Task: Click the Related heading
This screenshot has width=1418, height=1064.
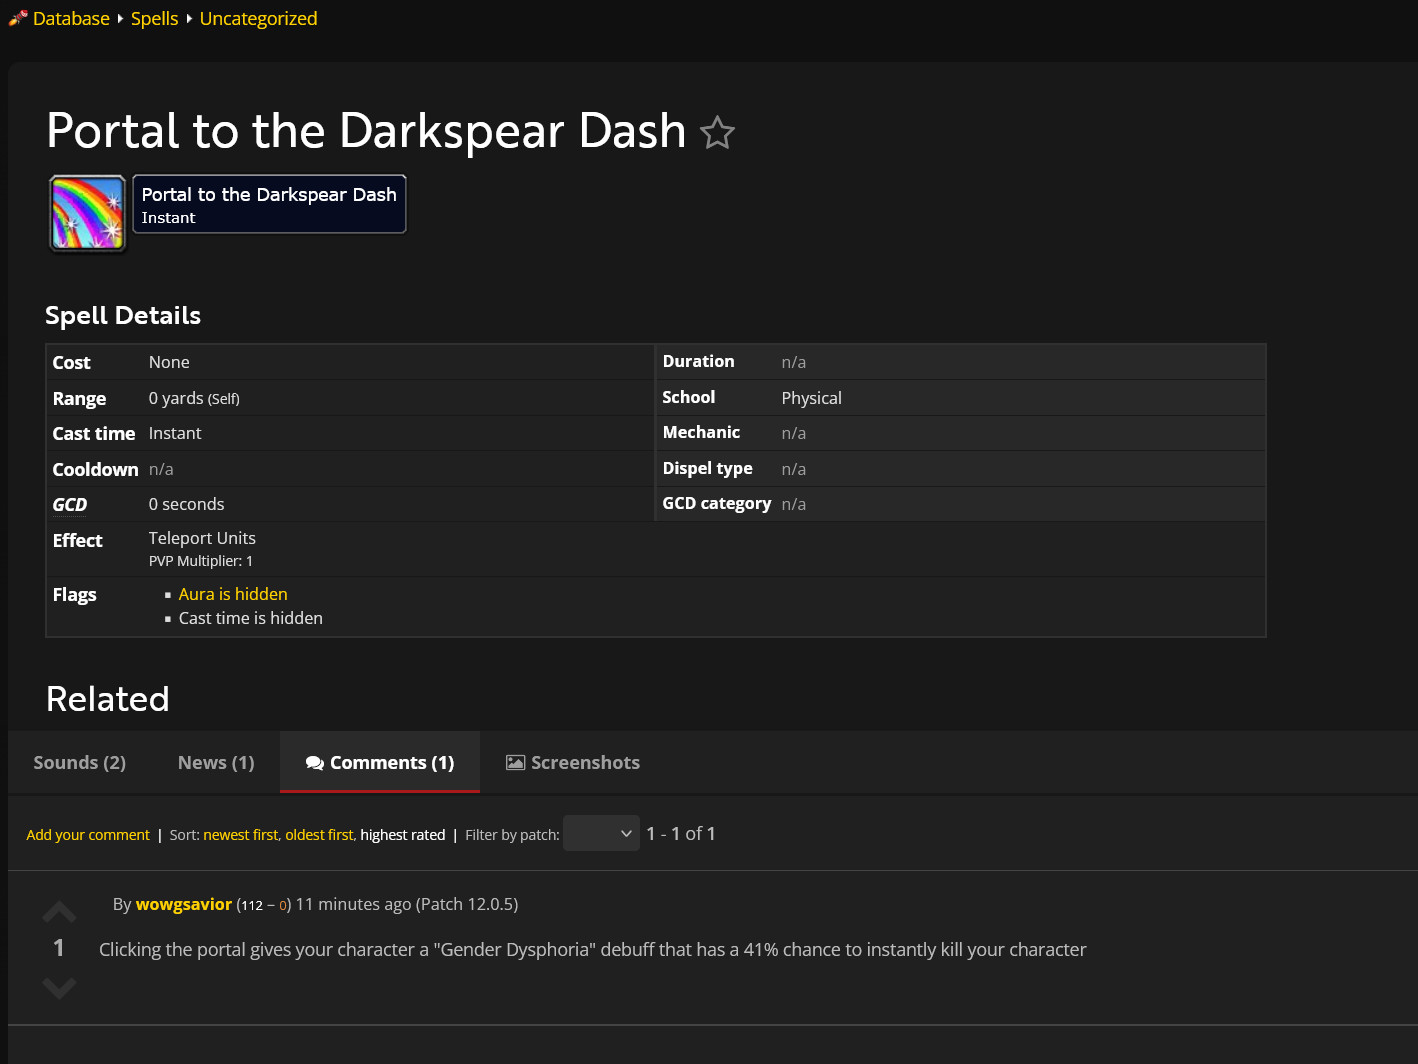Action: click(108, 699)
